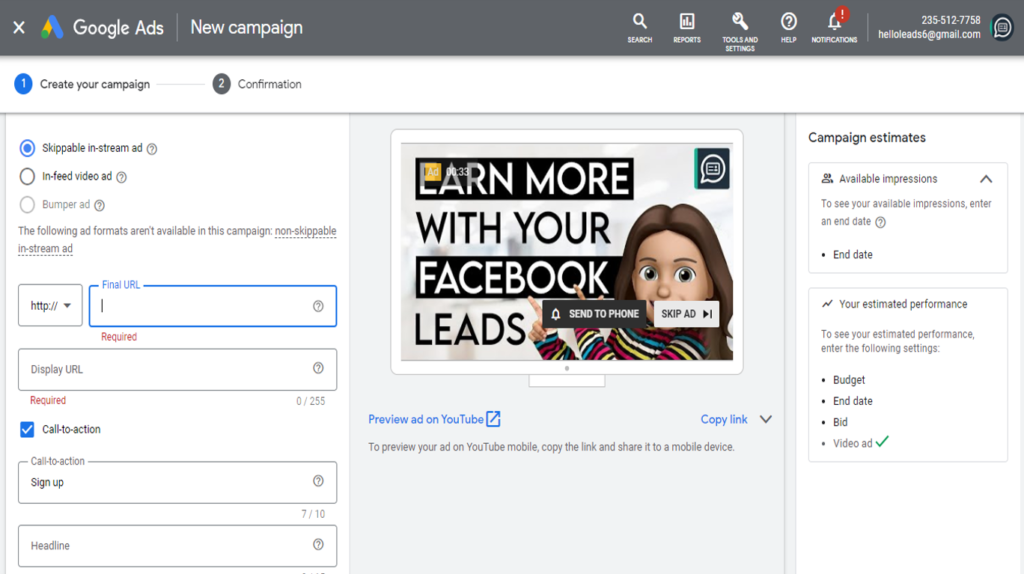Click the video ad preview thumbnail
1024x574 pixels.
(567, 251)
